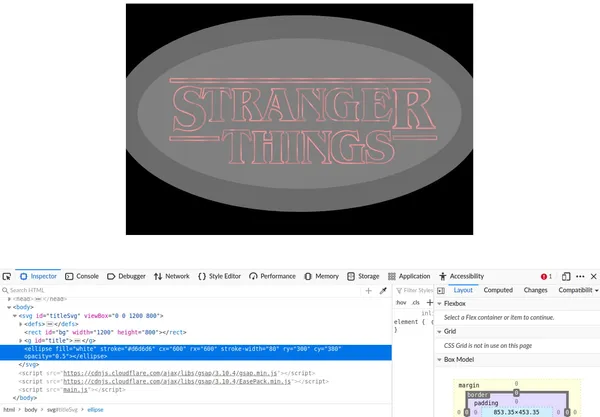
Task: Click the g title ellipsis badge
Action: click(x=77, y=340)
